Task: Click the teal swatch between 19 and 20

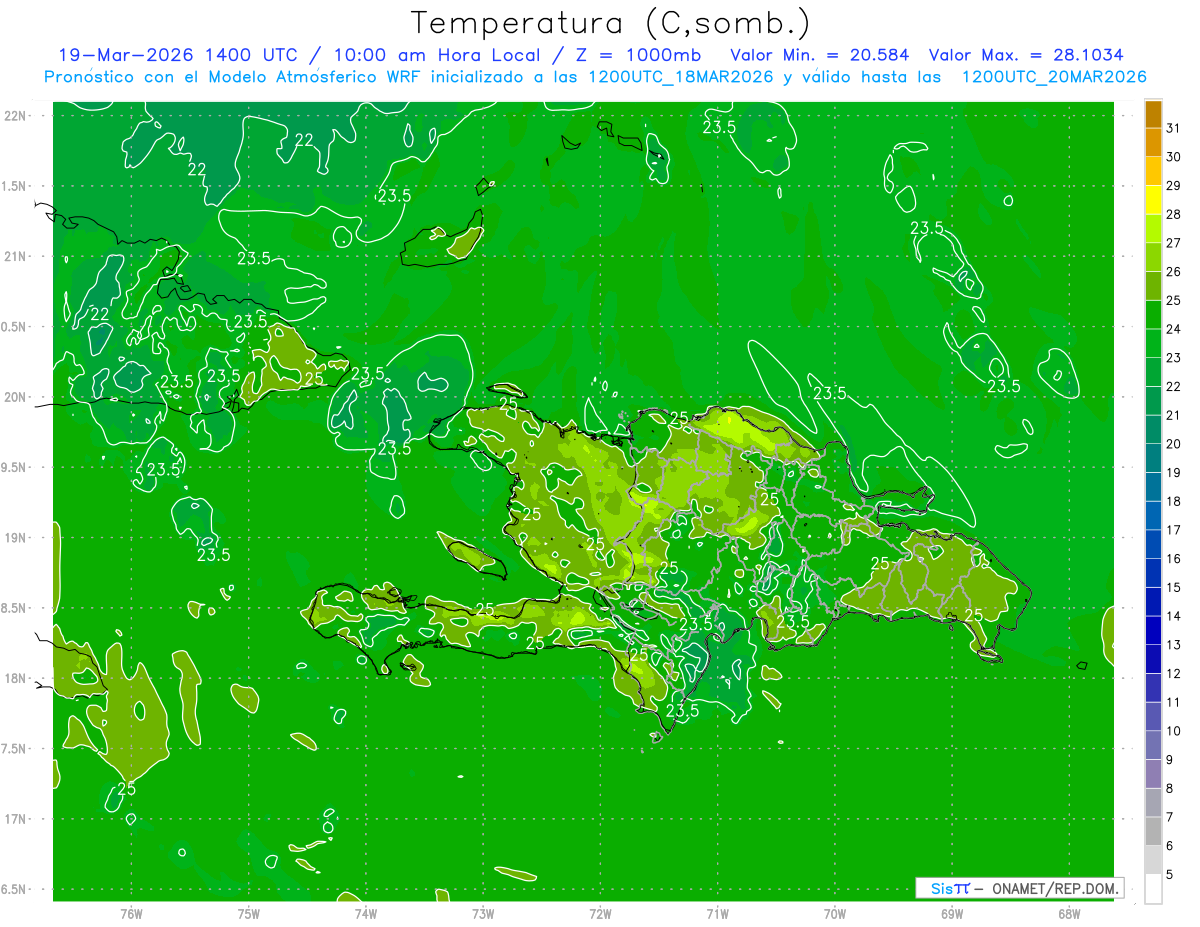Action: point(1153,458)
